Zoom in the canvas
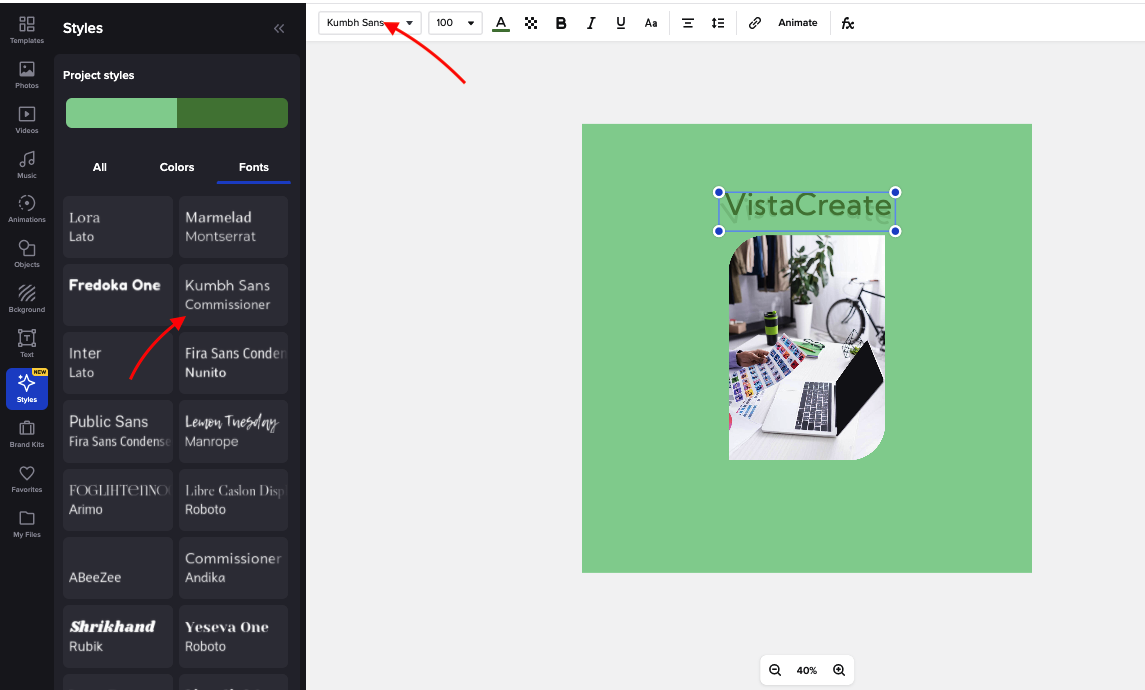The width and height of the screenshot is (1145, 690). 839,670
